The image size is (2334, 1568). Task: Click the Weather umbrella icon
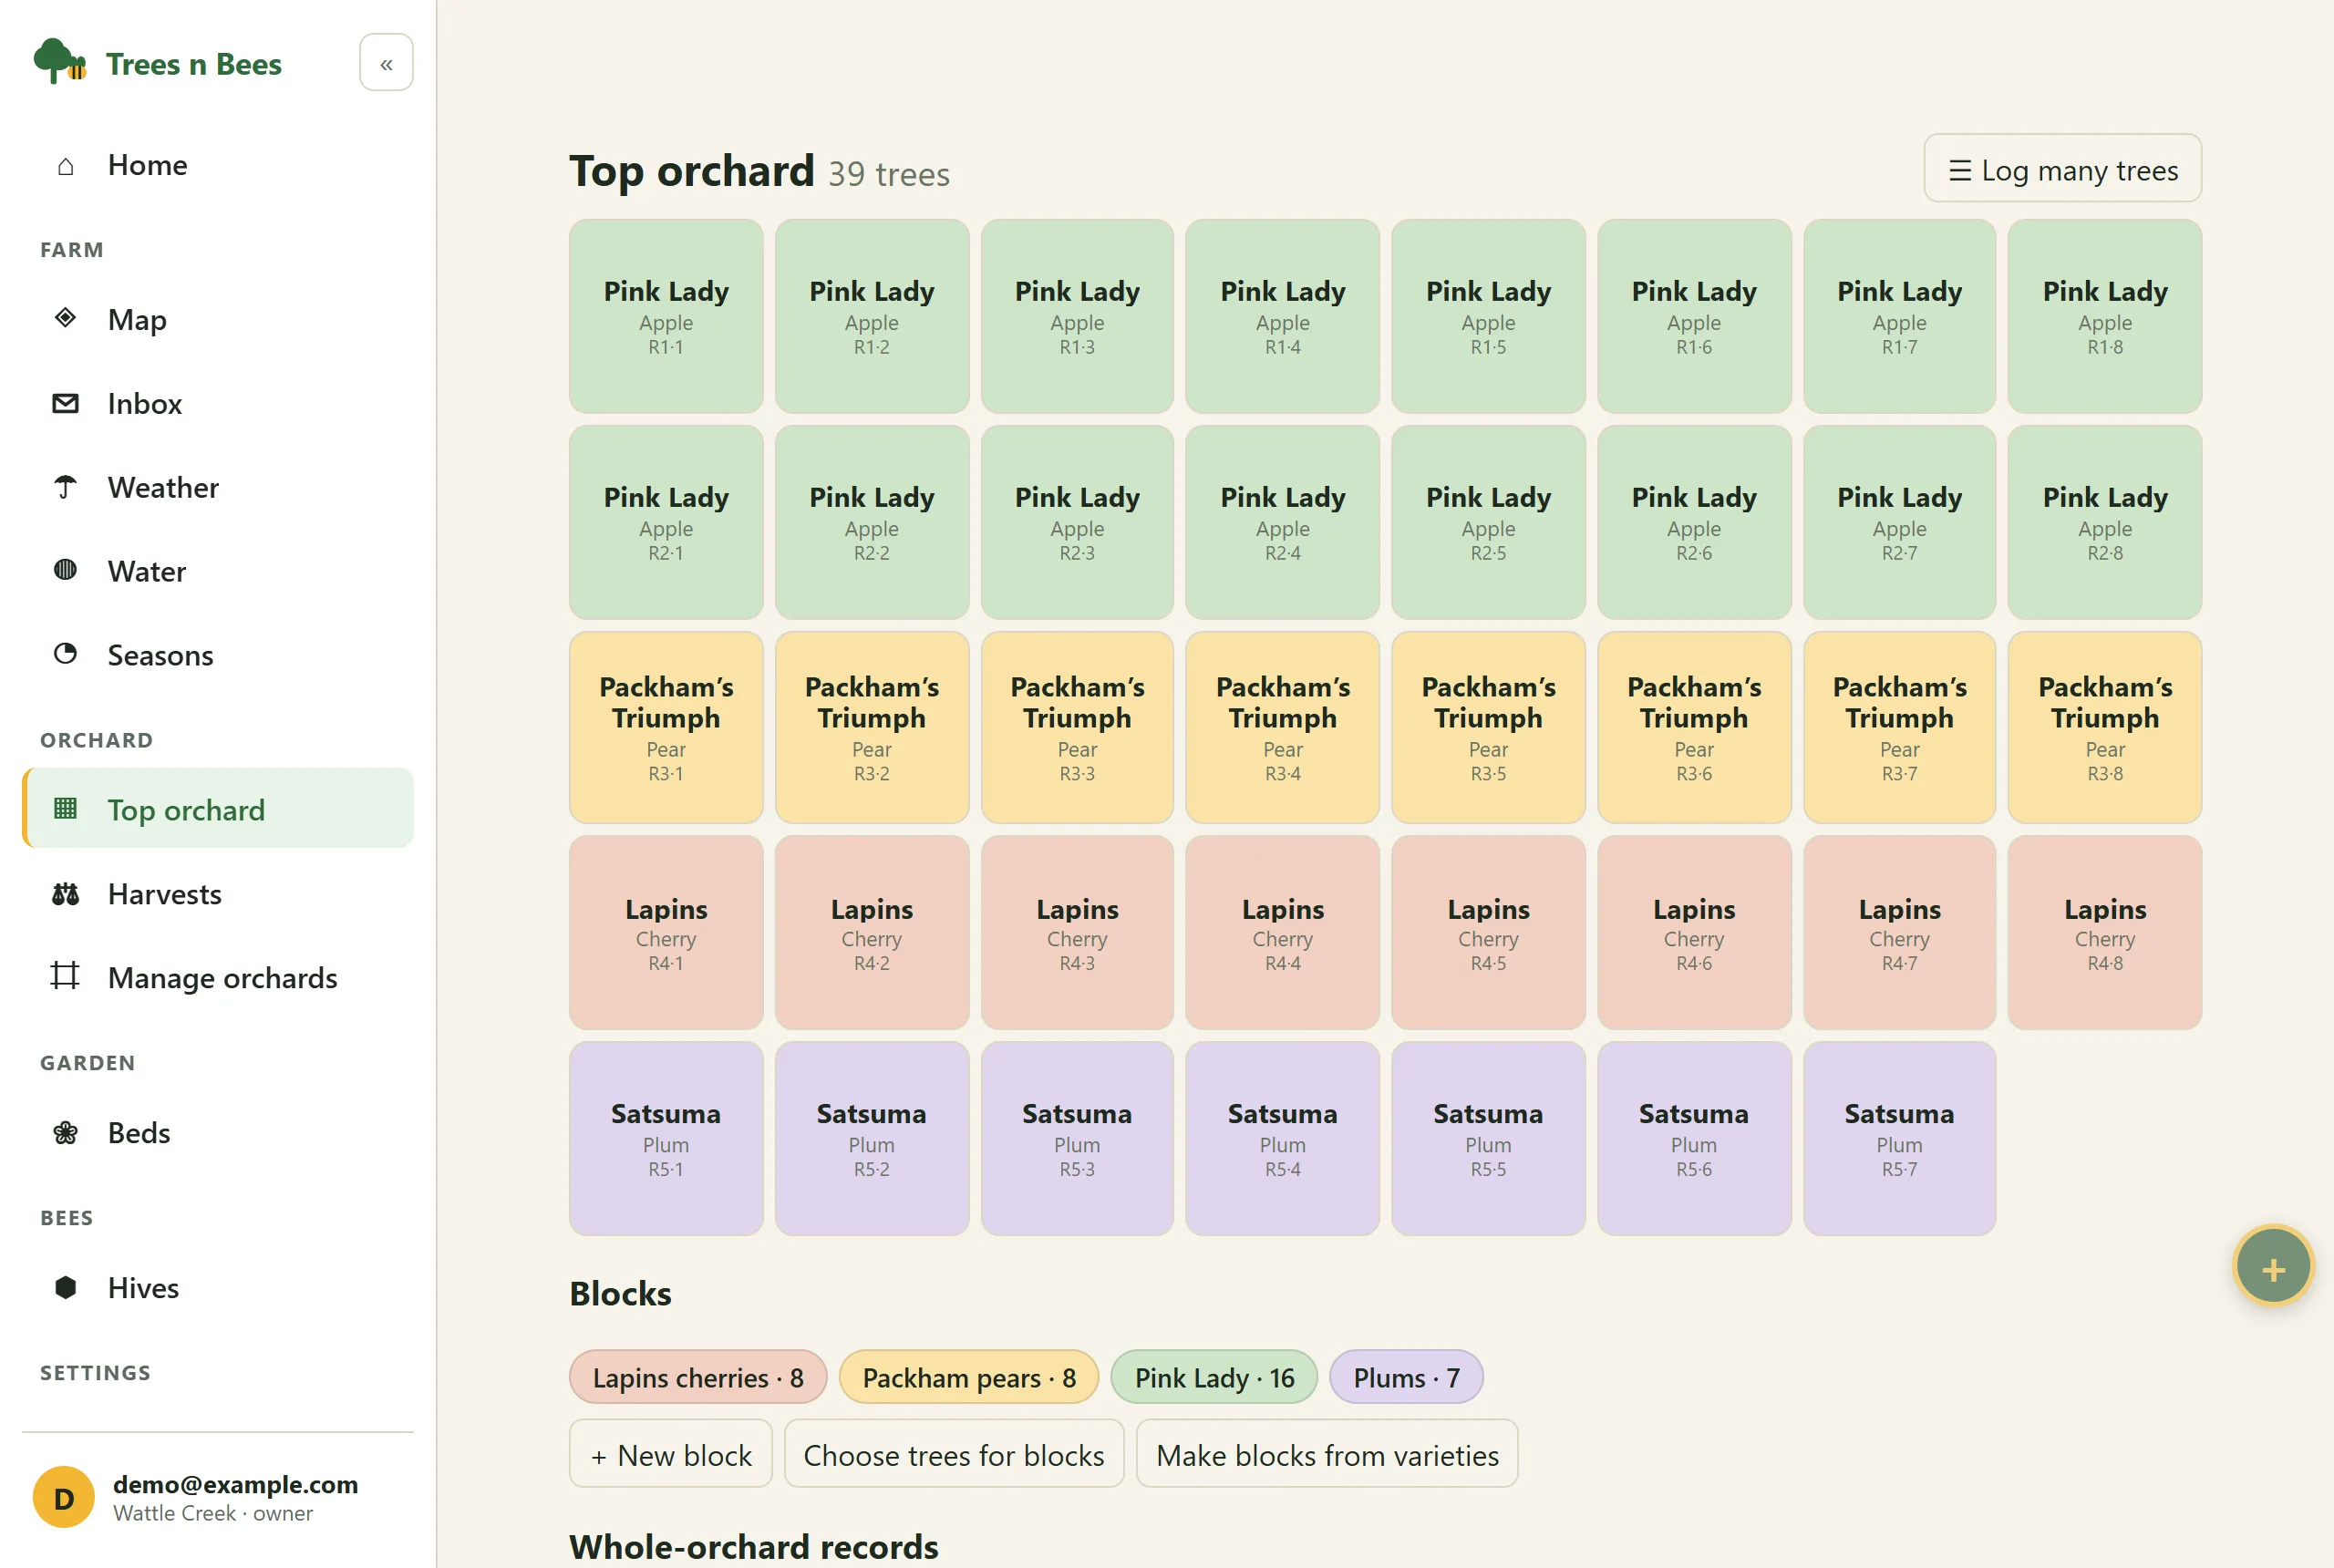pos(65,487)
